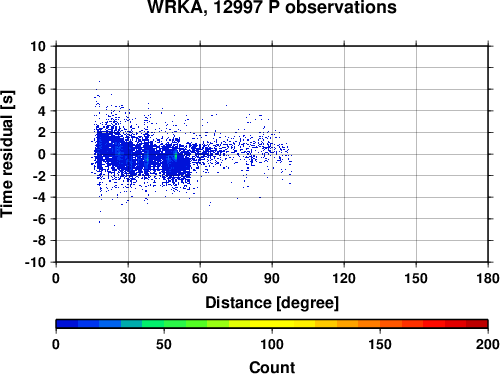Click the x-axis tick label 90
This screenshot has height=374, width=500.
coord(272,278)
